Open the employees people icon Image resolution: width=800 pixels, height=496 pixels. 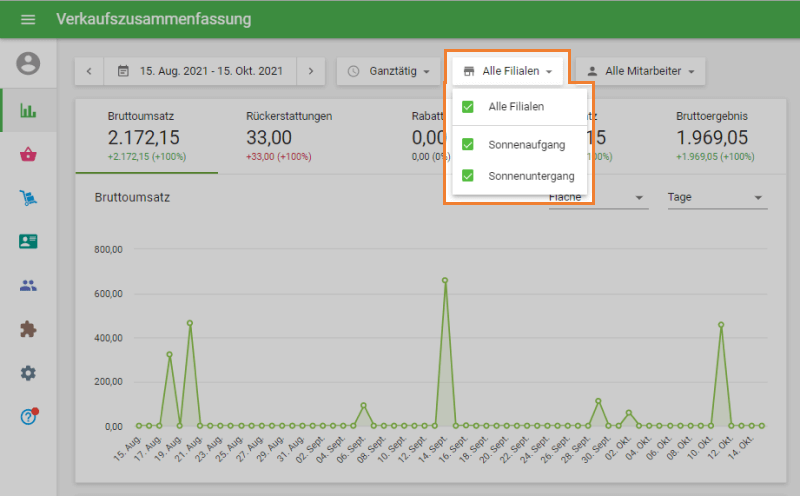pyautogui.click(x=28, y=285)
